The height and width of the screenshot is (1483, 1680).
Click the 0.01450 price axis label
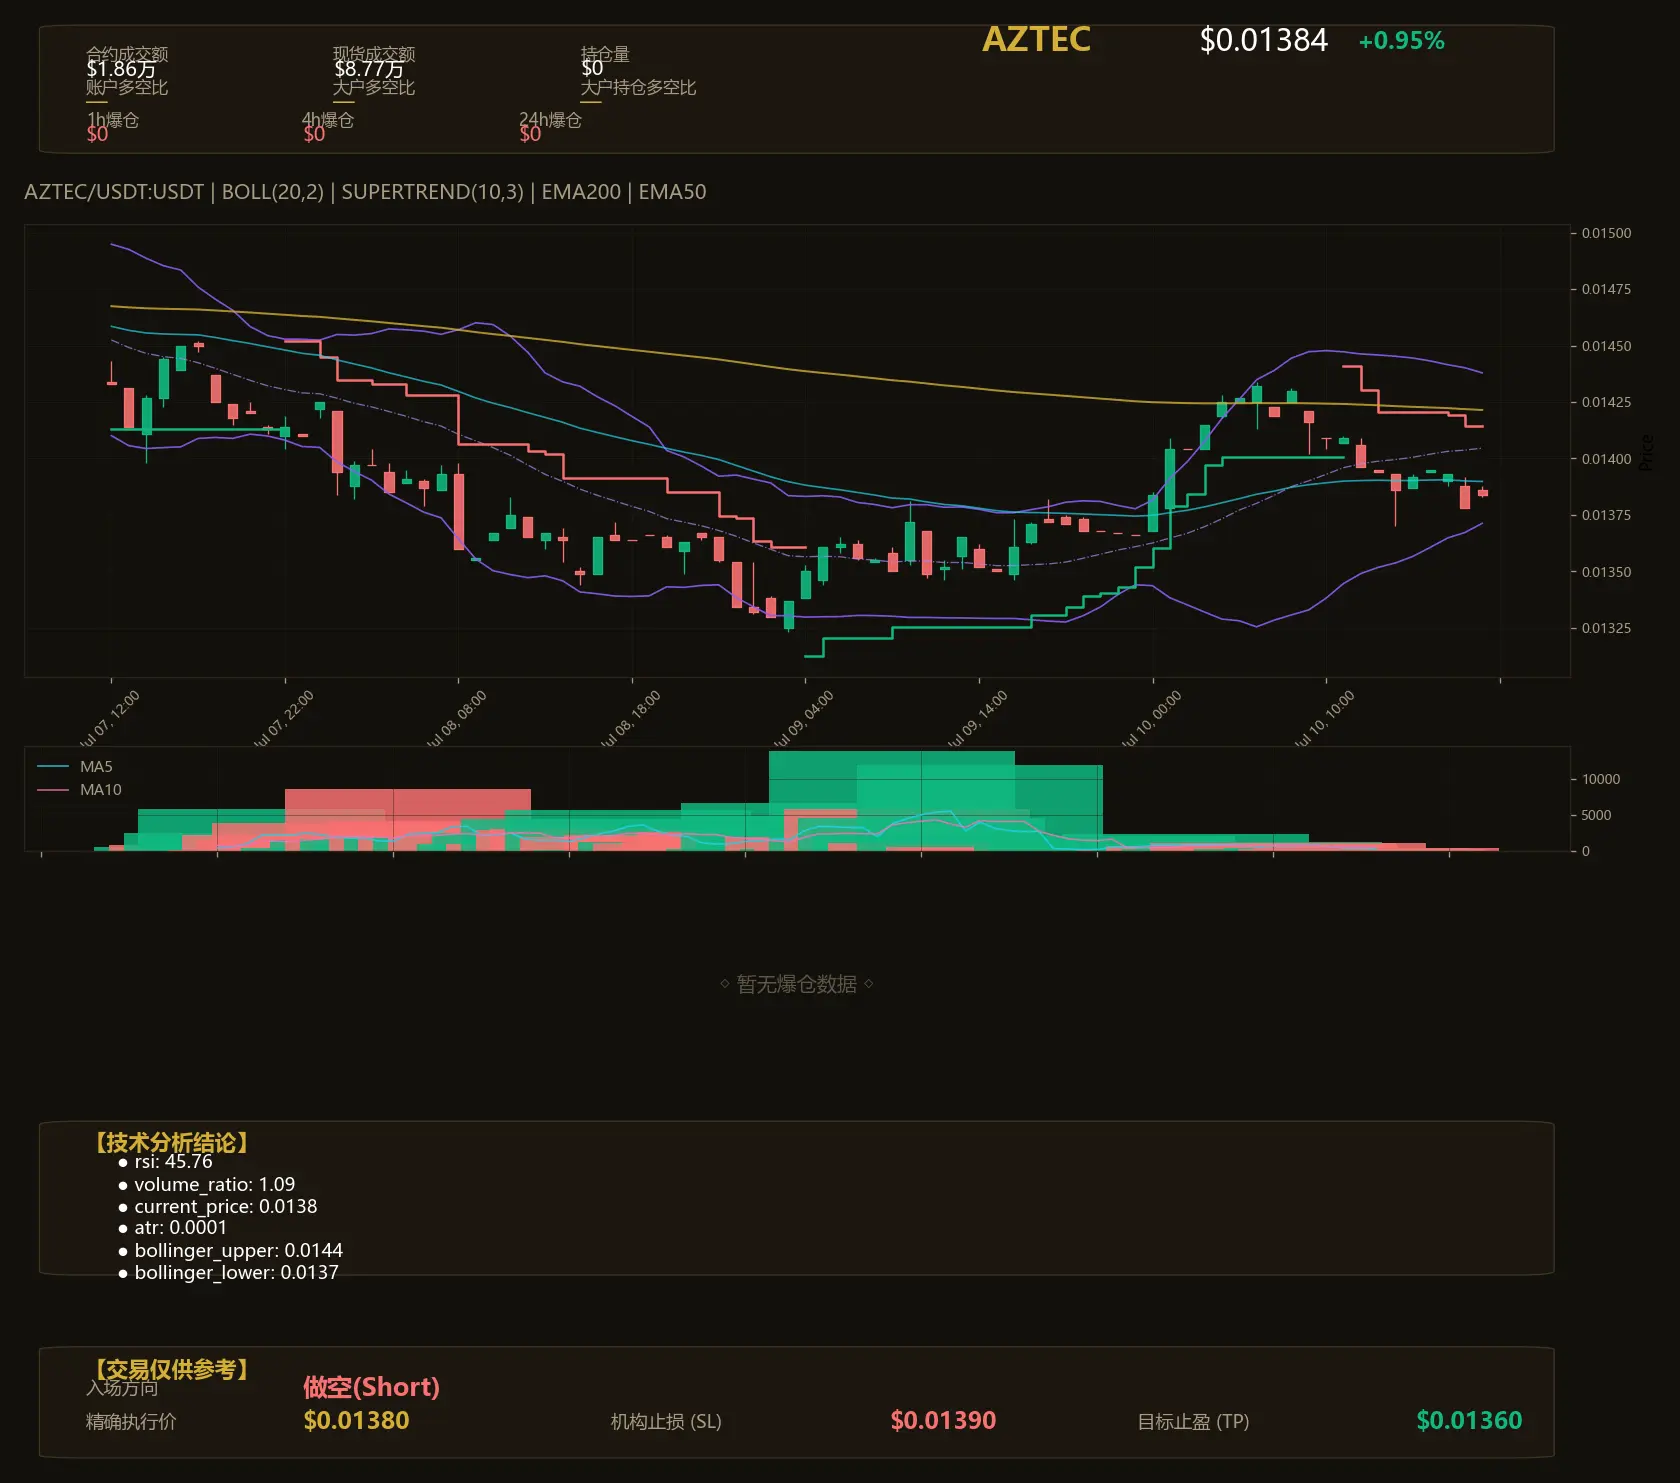click(1606, 346)
